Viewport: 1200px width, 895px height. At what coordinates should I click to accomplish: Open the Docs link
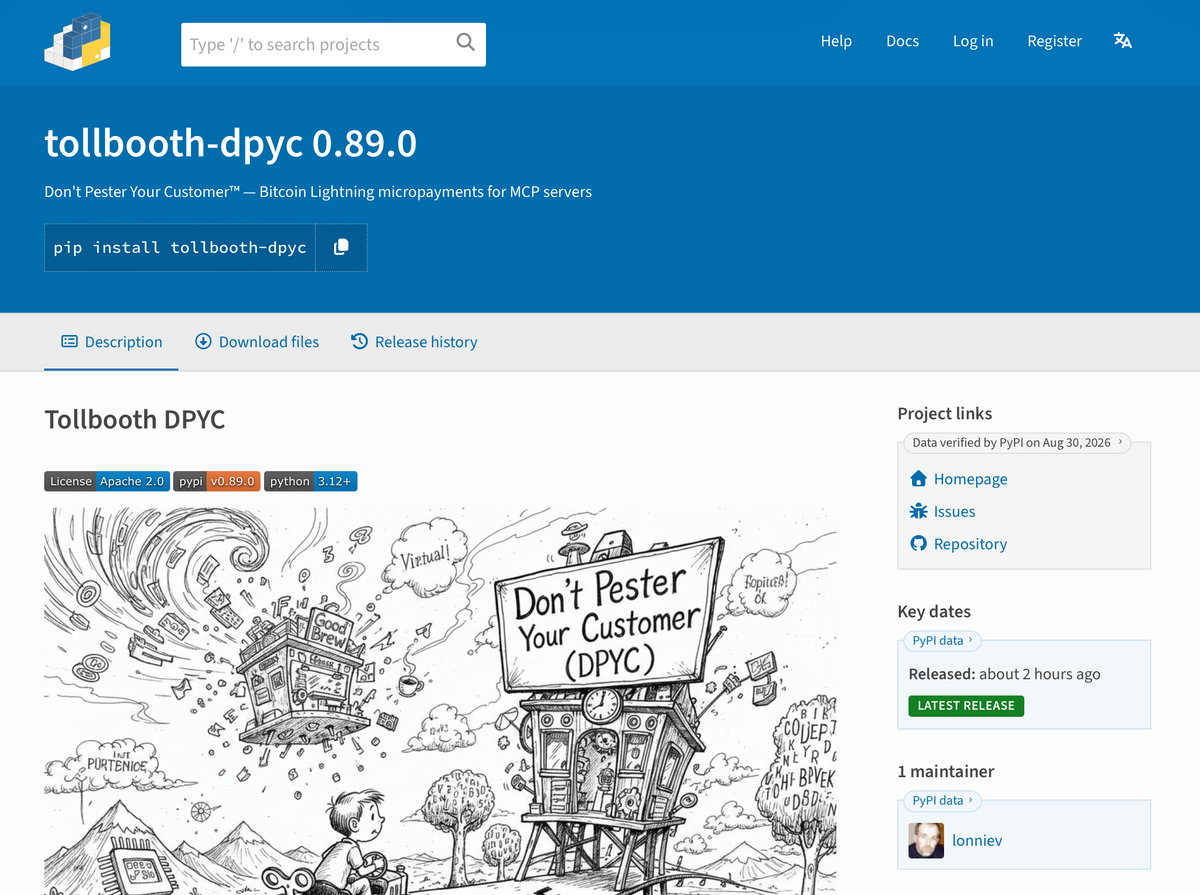click(902, 41)
